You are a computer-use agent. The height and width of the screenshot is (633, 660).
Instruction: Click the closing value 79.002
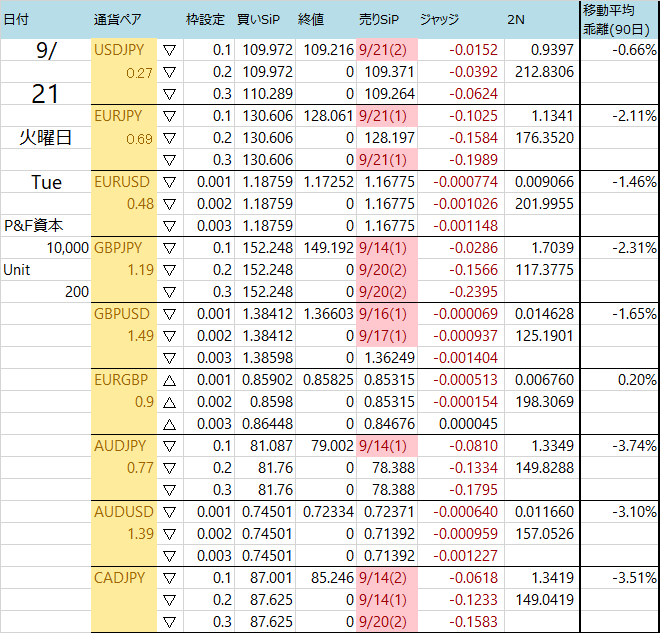click(x=333, y=446)
